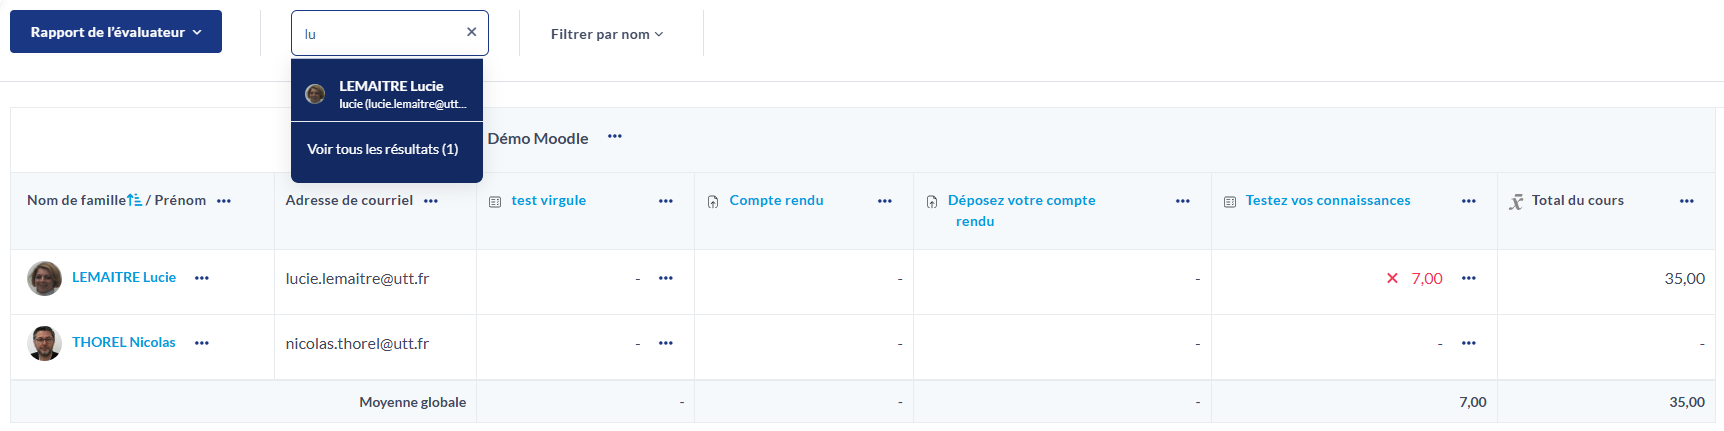Open Testez vos connaissances column actions menu

coord(1469,201)
